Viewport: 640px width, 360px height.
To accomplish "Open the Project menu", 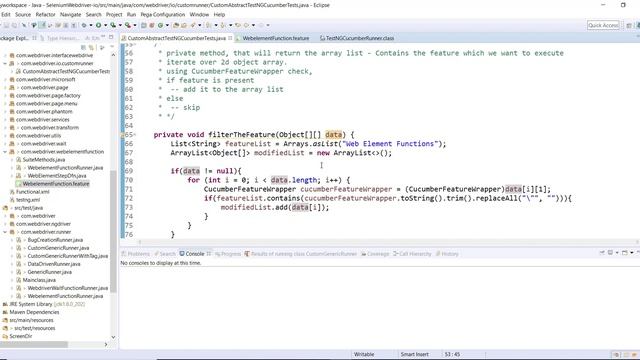I will 114,14.
